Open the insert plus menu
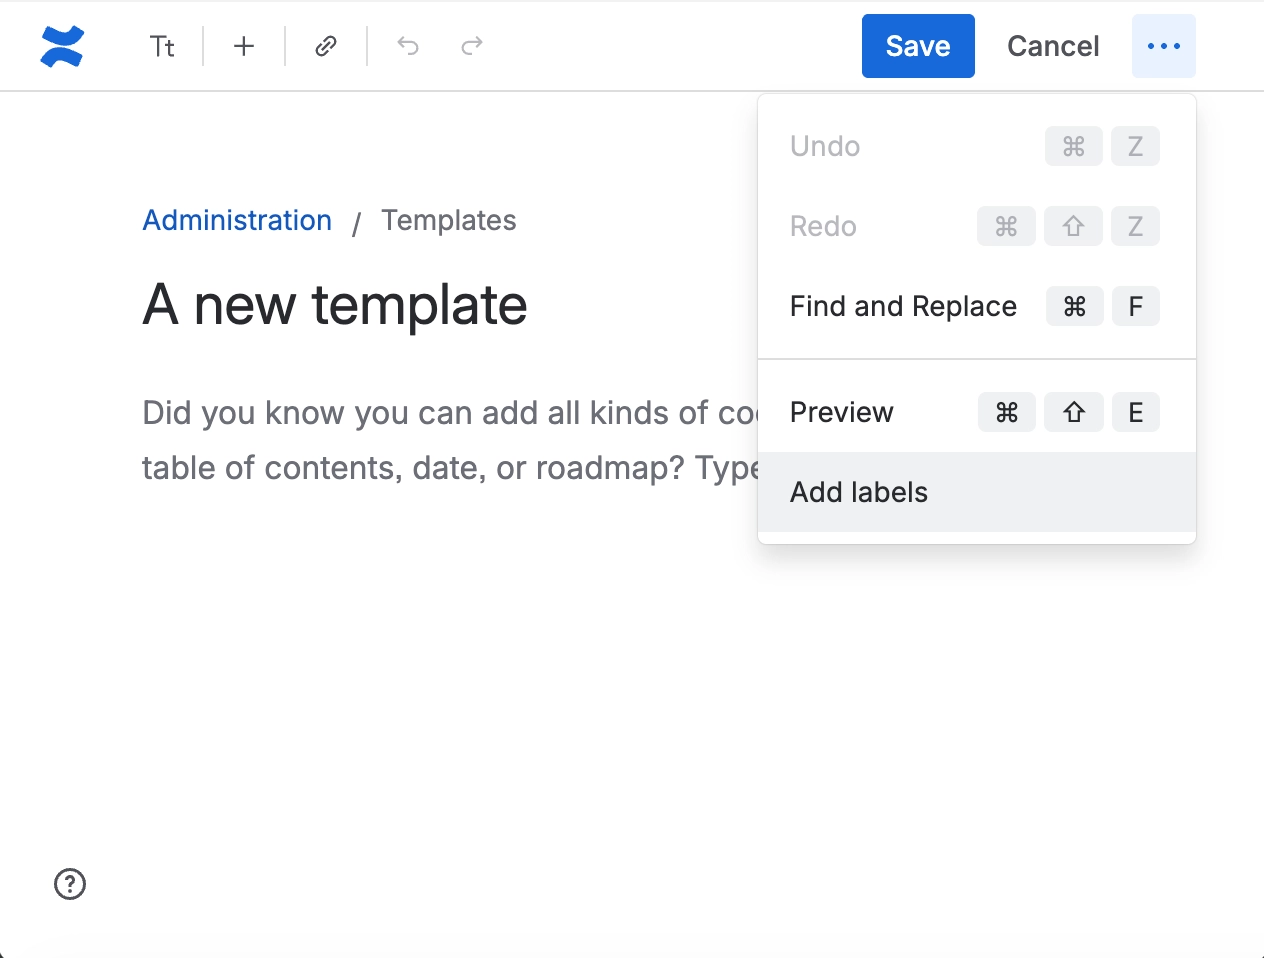Viewport: 1264px width, 958px height. (x=244, y=46)
